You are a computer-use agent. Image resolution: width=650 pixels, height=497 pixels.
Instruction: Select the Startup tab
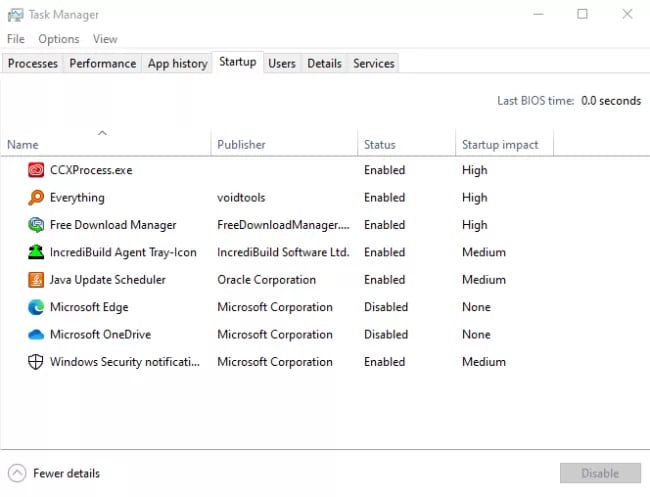tap(238, 62)
